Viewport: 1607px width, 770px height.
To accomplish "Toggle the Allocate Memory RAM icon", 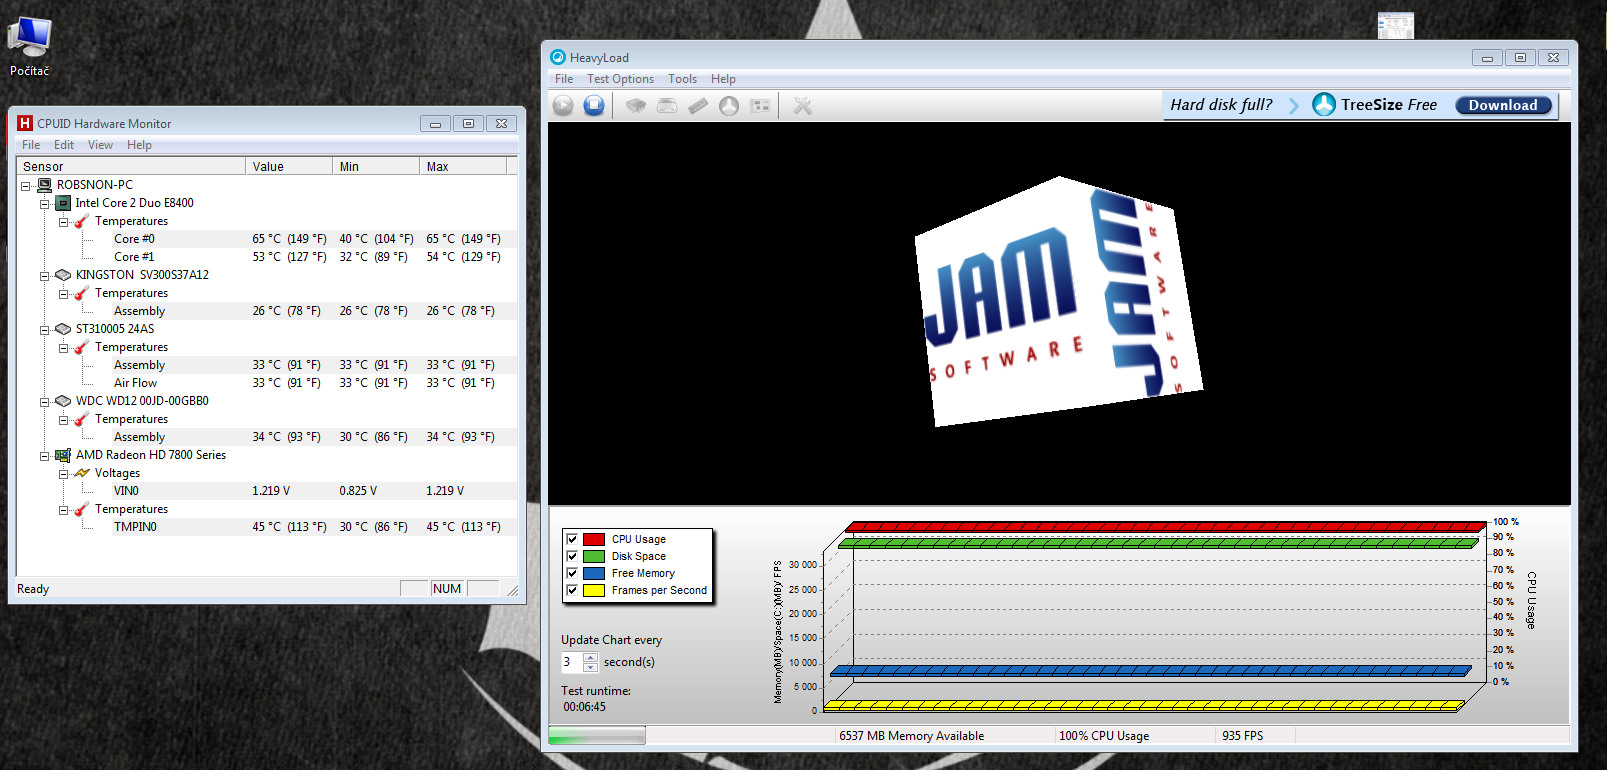I will (698, 105).
